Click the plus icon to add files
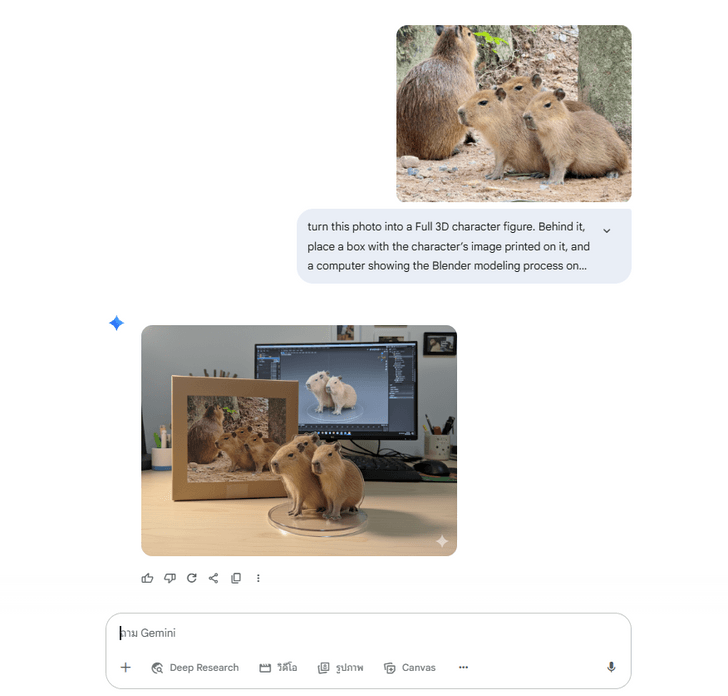 [126, 667]
